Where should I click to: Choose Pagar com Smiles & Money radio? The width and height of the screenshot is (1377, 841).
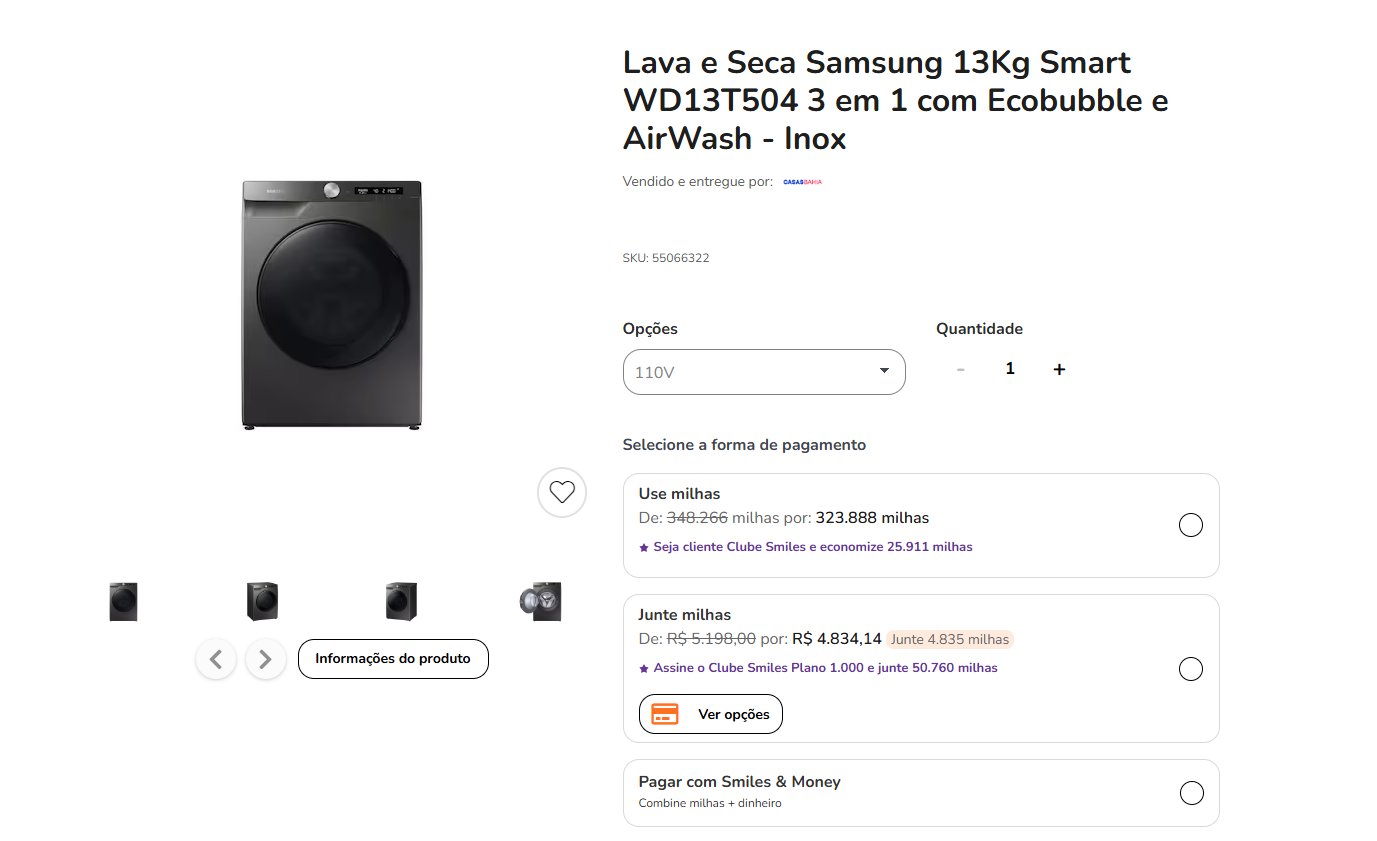[1191, 793]
